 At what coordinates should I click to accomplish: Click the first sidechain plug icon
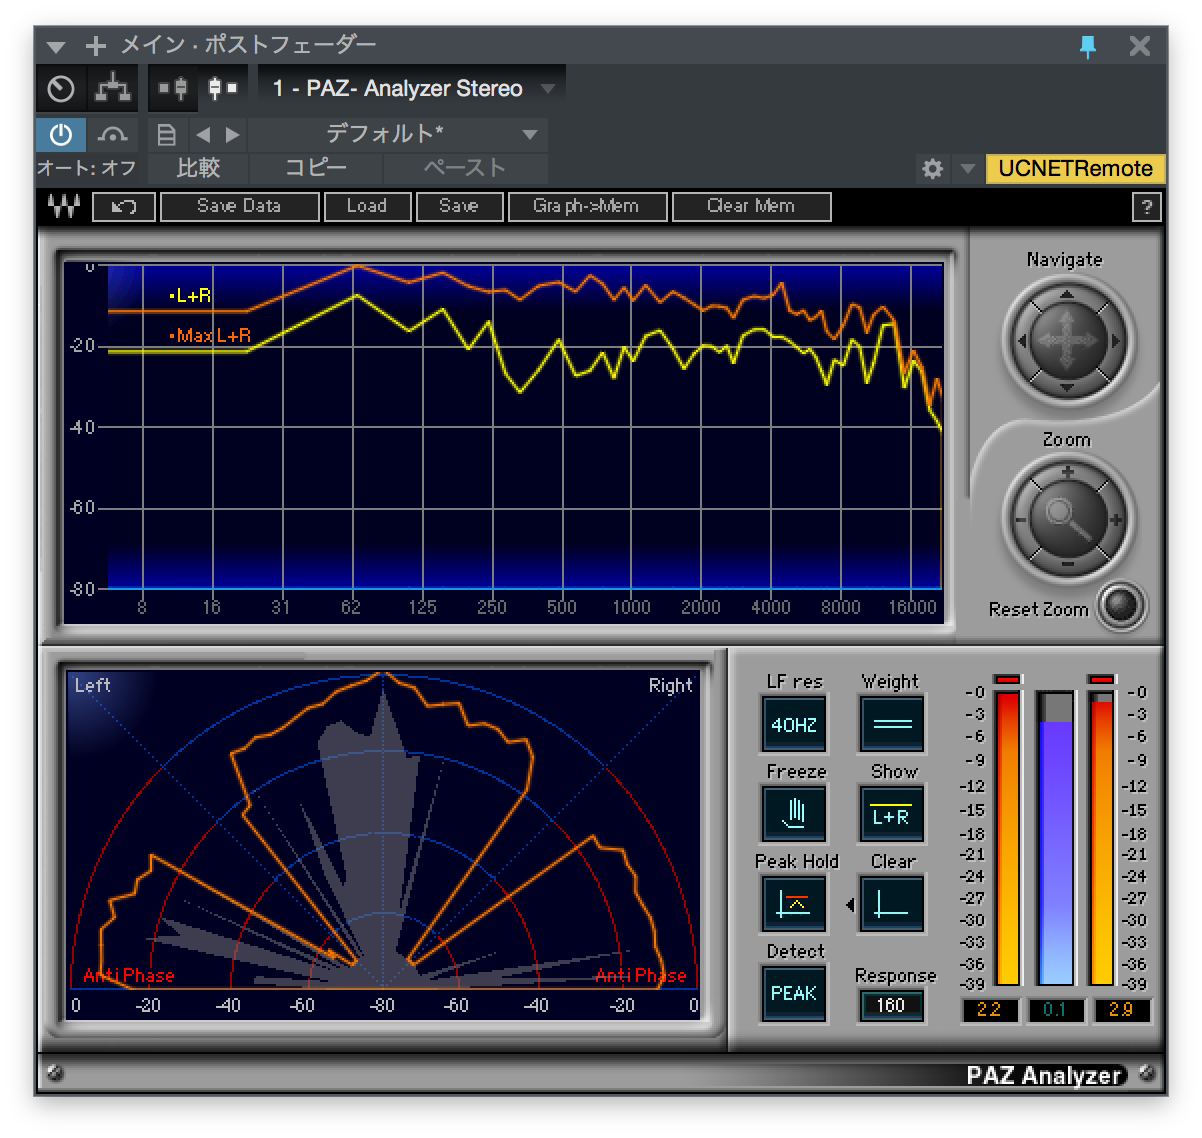click(x=173, y=89)
